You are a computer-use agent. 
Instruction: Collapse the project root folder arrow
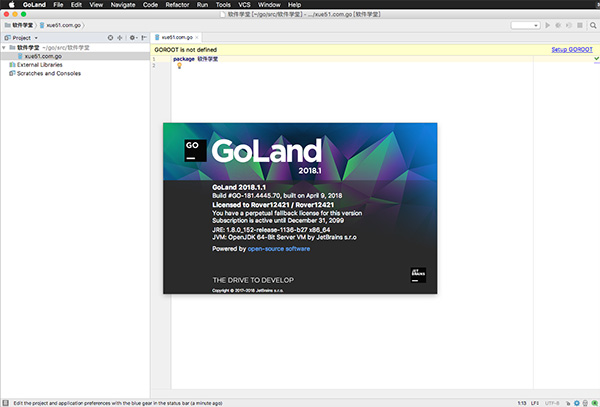4,48
